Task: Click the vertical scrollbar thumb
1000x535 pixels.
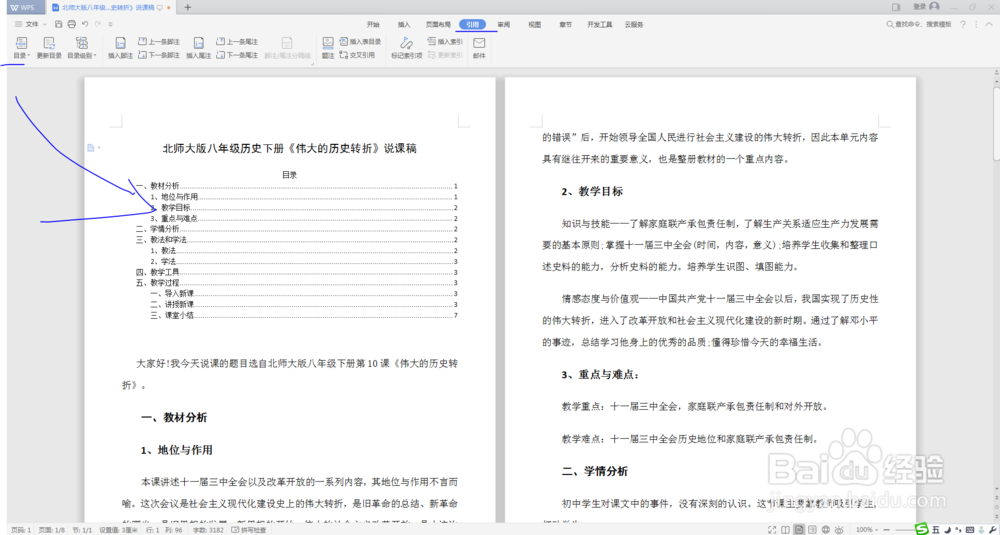Action: 996,124
